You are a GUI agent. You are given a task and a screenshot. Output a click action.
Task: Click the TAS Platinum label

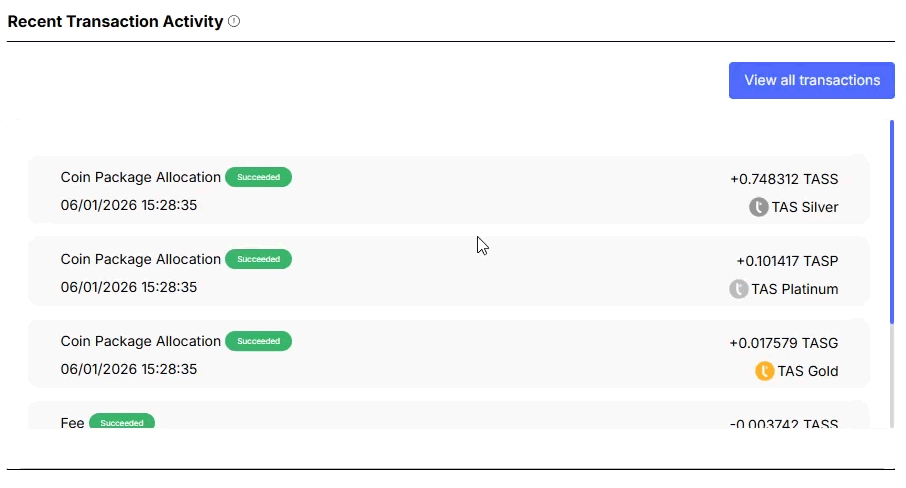[x=795, y=289]
